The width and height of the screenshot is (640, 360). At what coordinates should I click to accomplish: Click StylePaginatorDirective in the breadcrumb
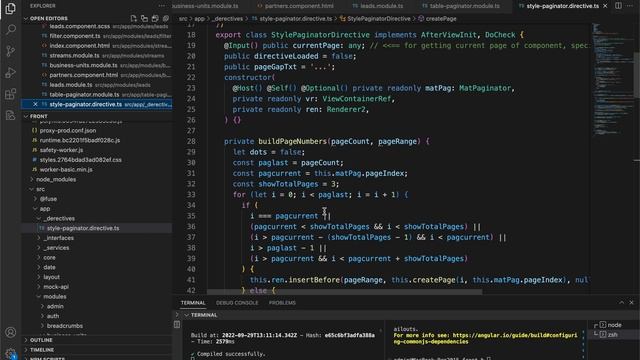click(378, 19)
